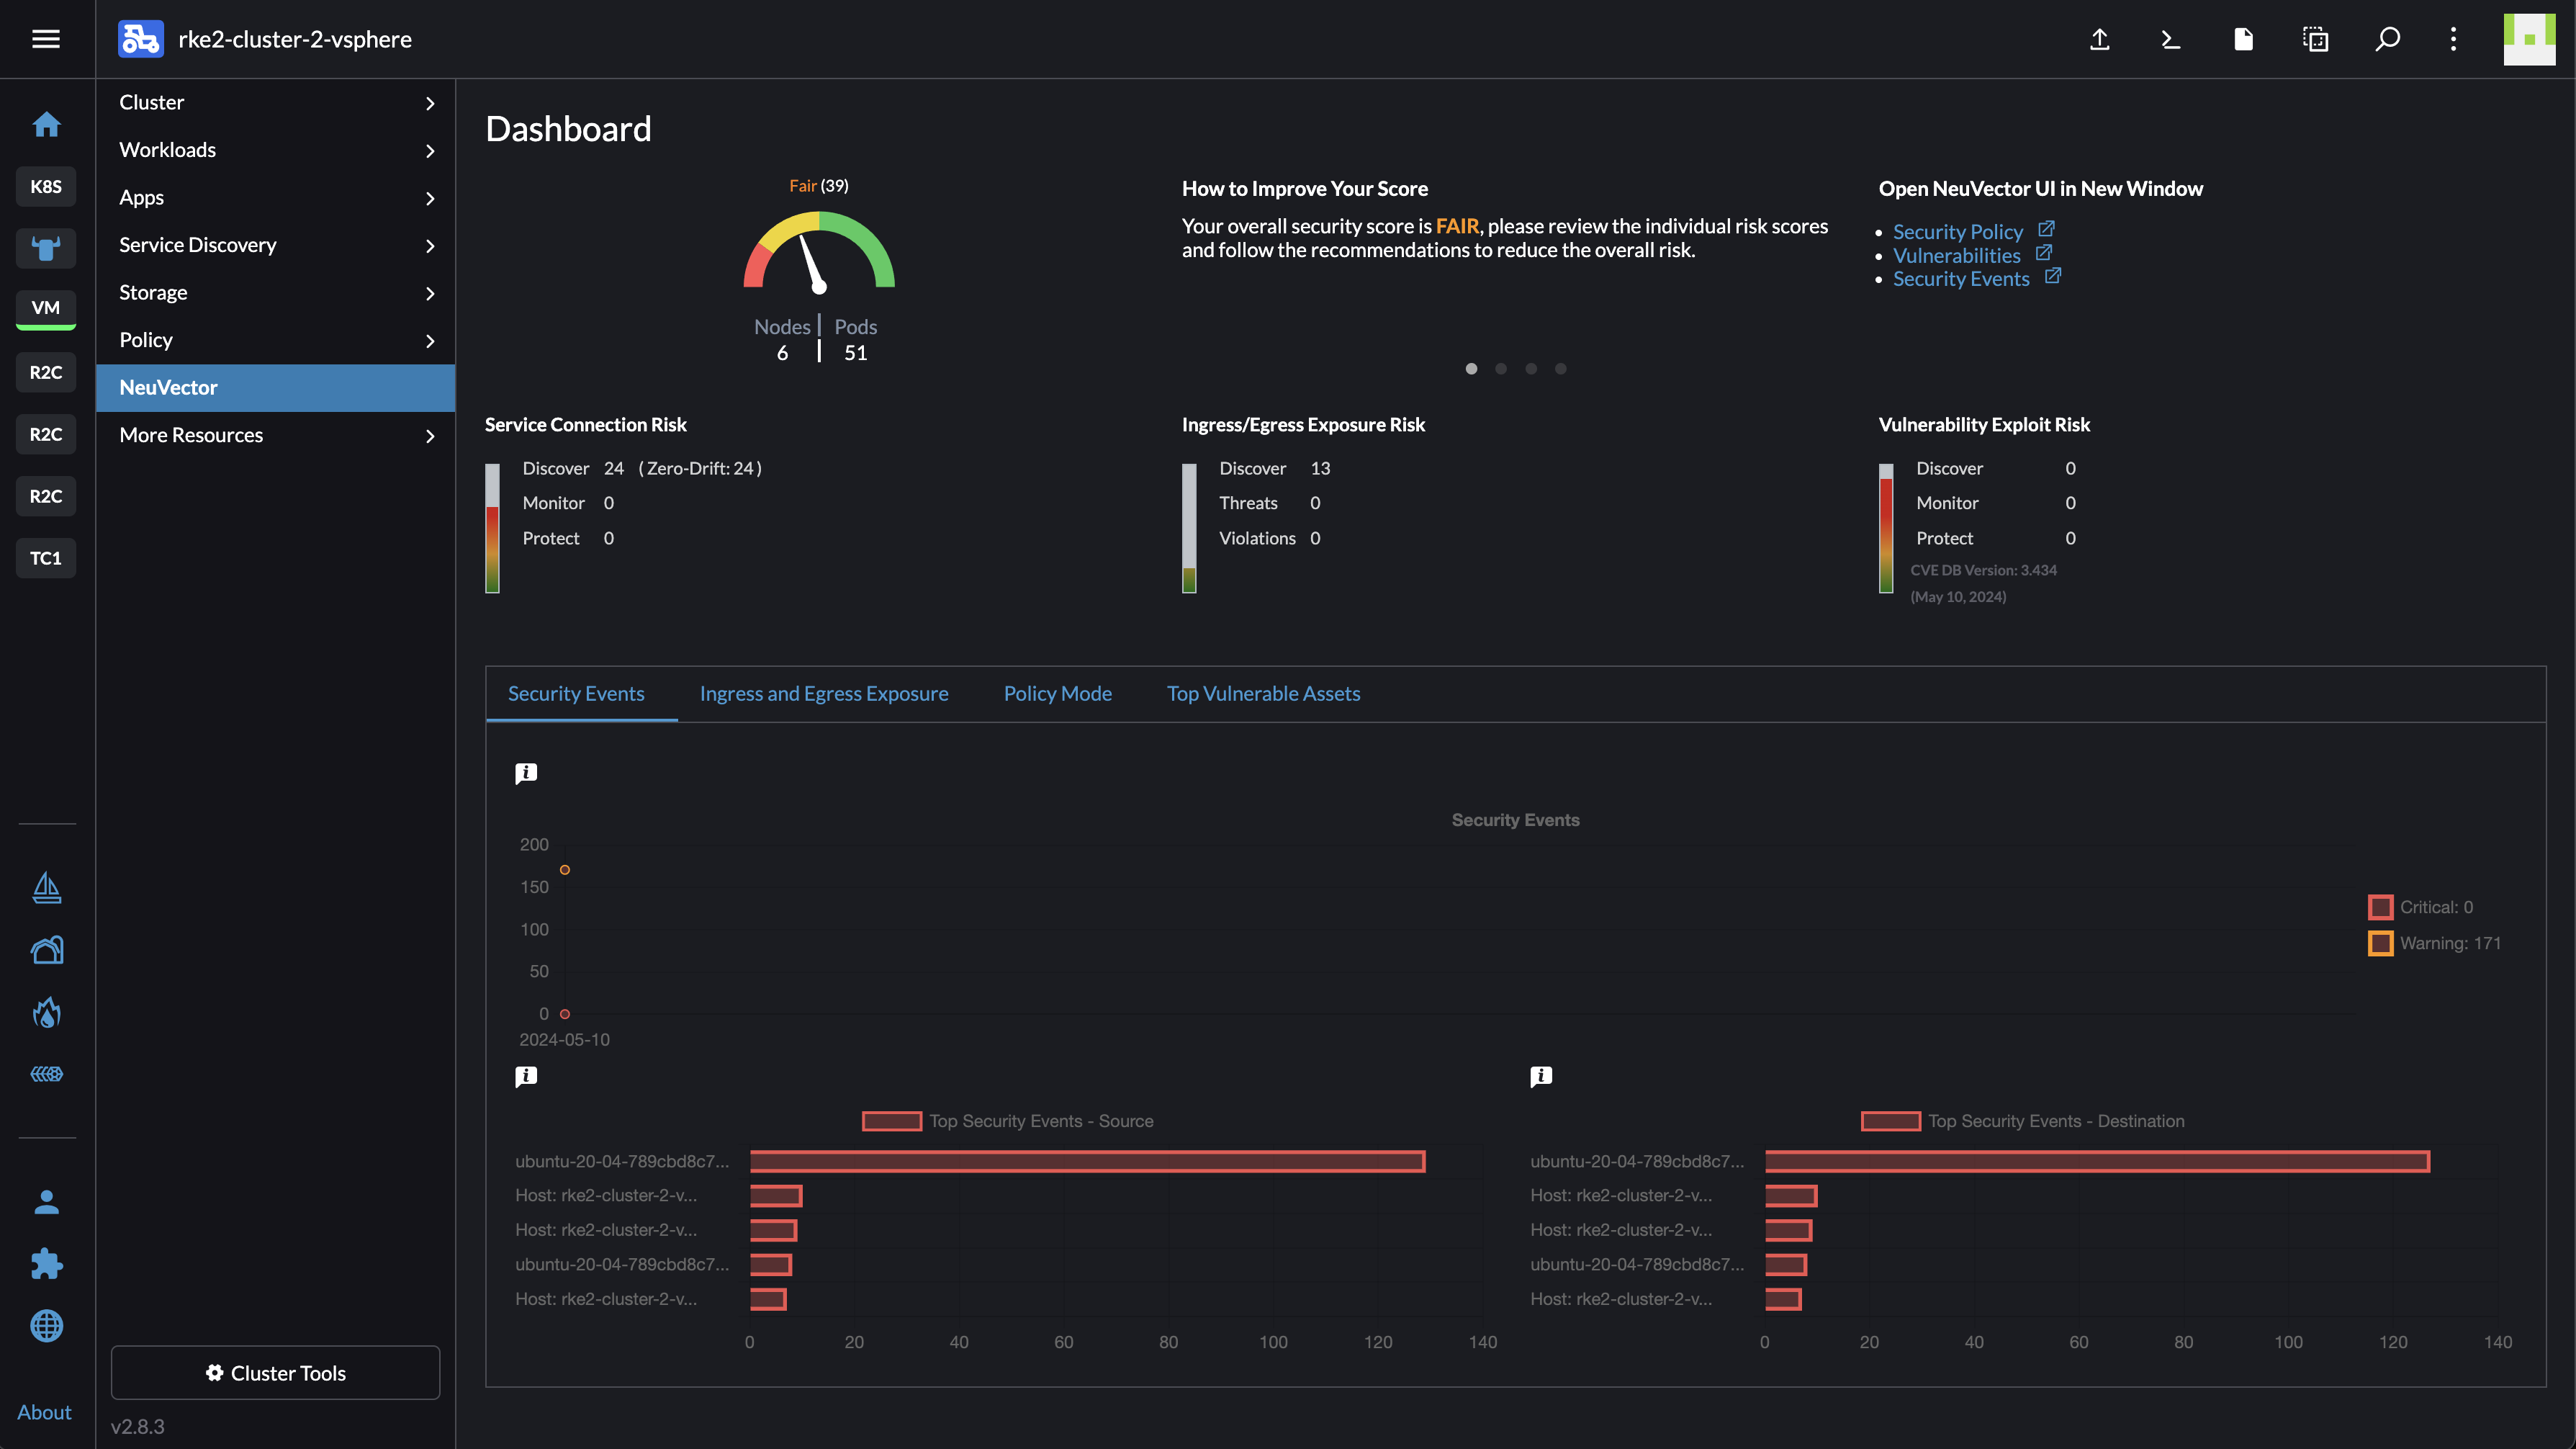The image size is (2576, 1449).
Task: Click the Import YAML upload icon
Action: pos(2100,39)
